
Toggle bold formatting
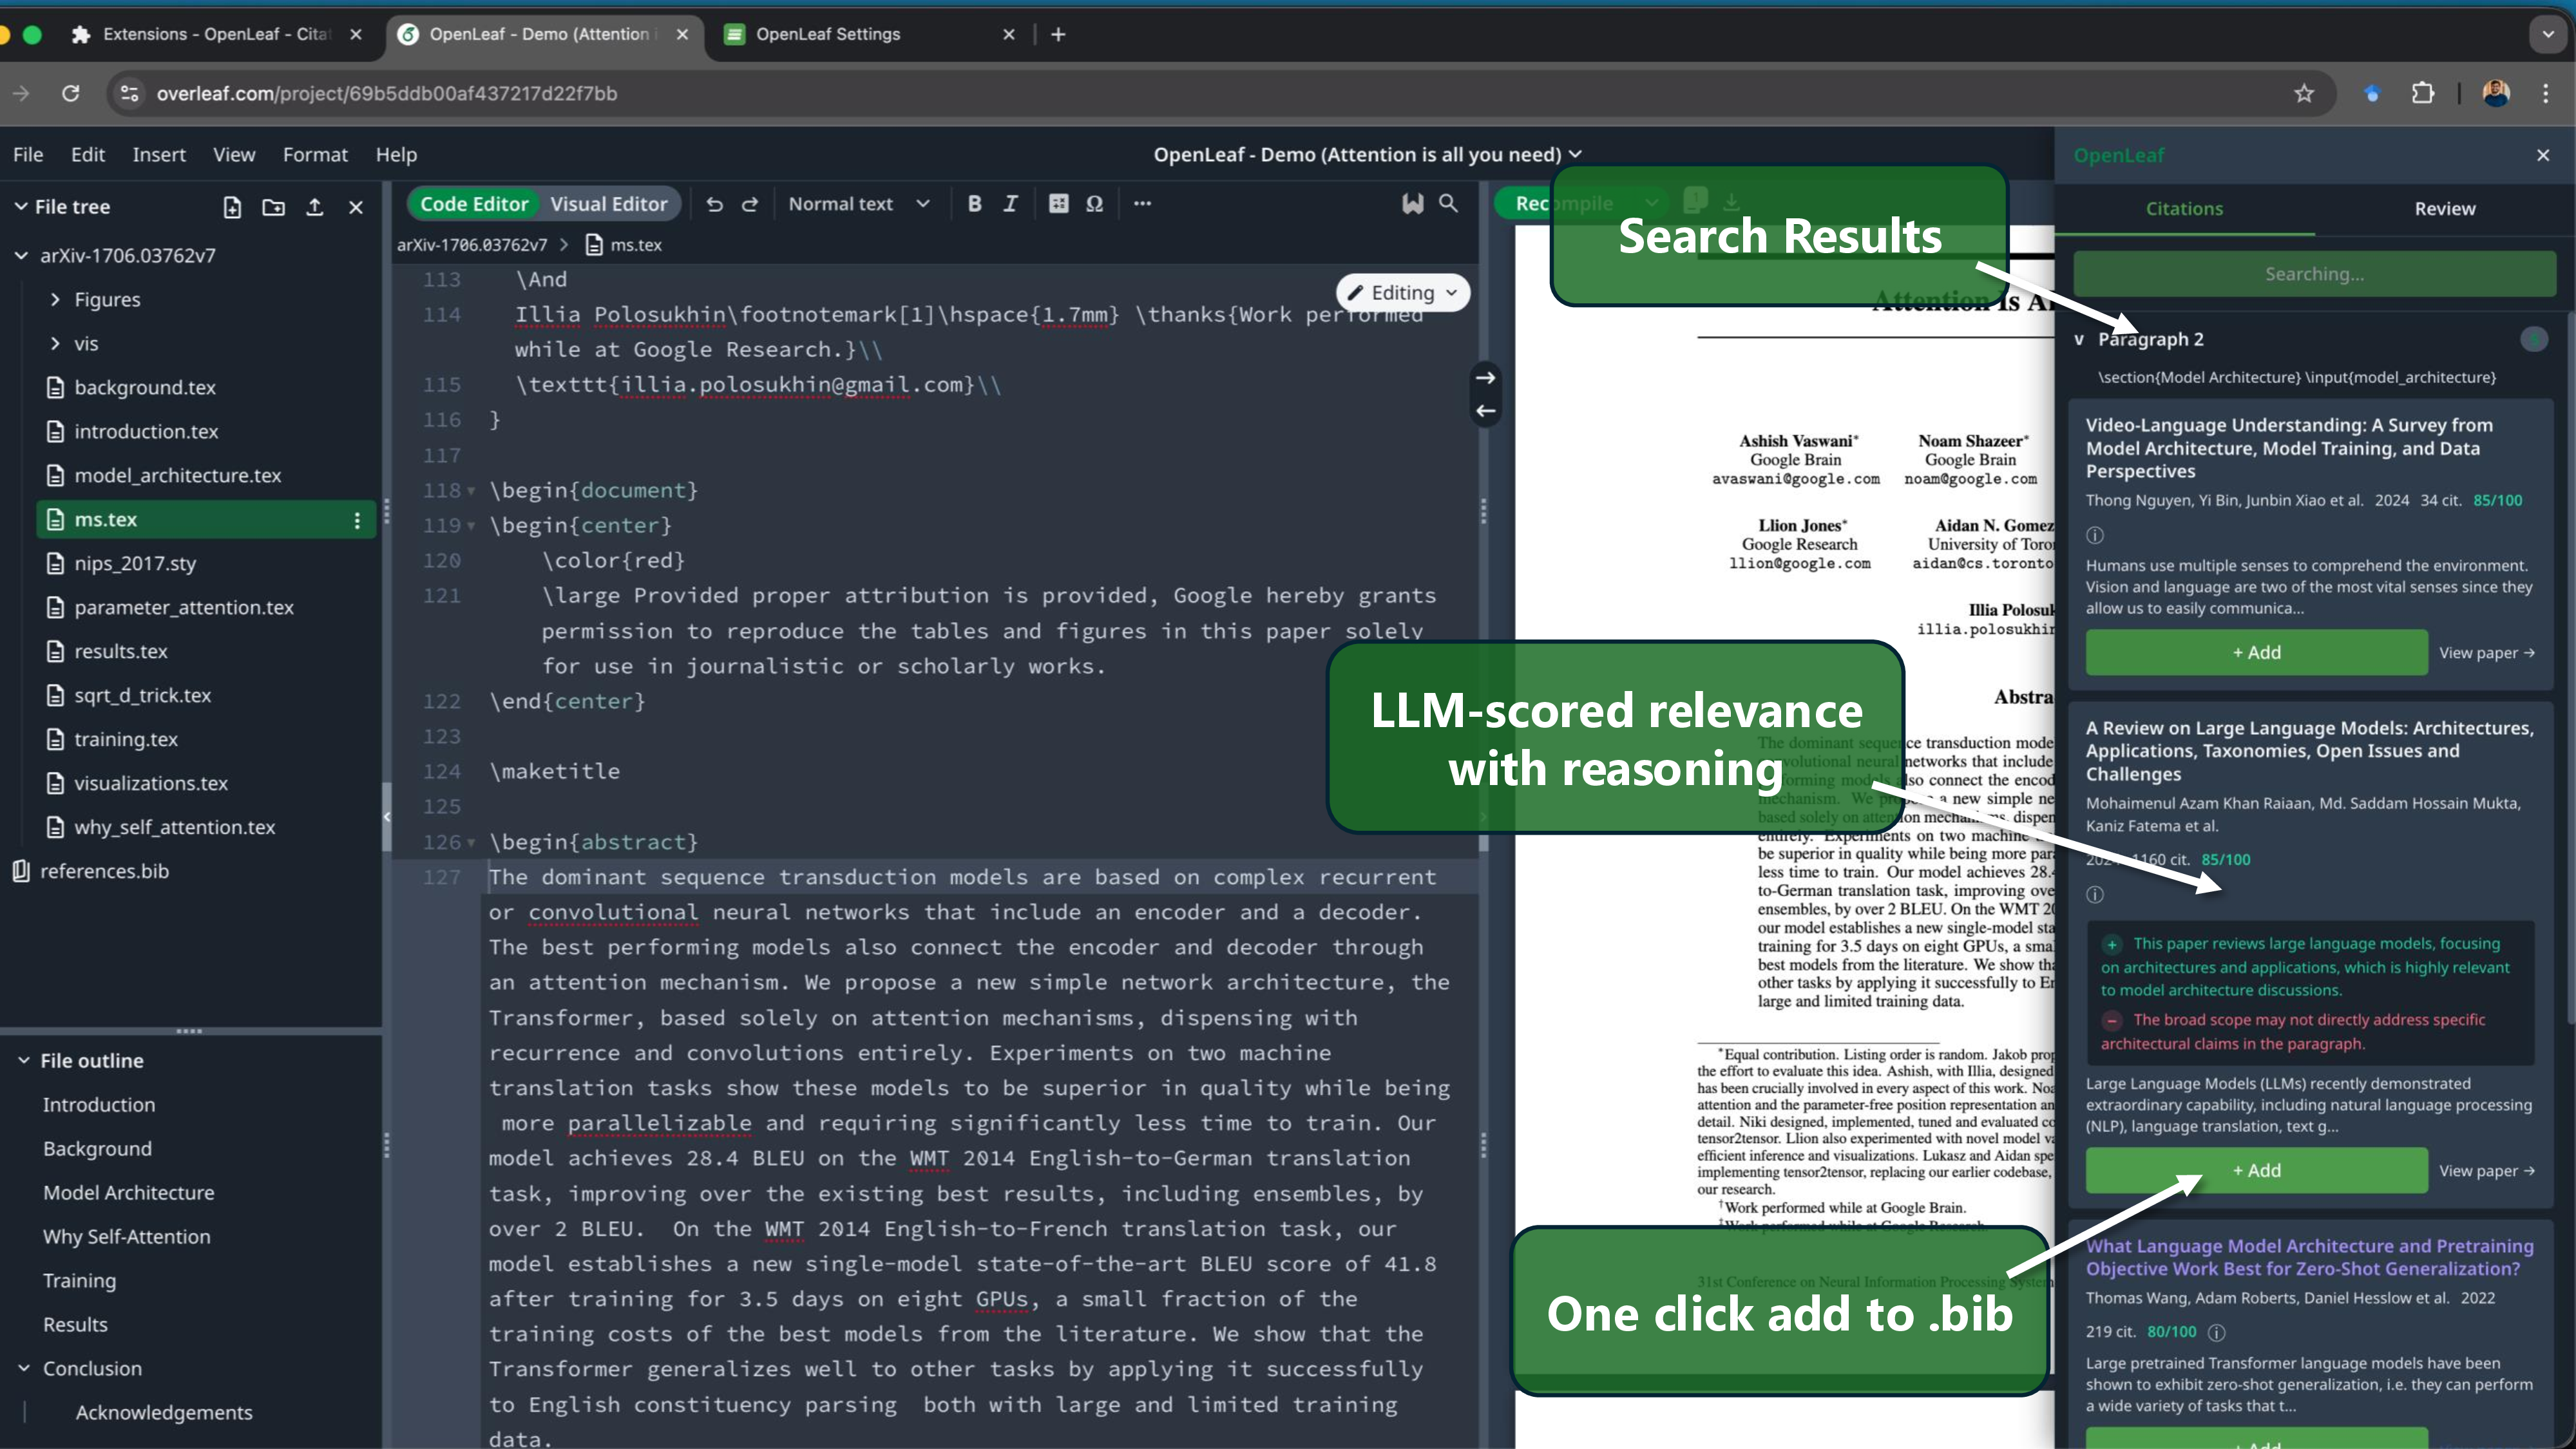click(974, 204)
